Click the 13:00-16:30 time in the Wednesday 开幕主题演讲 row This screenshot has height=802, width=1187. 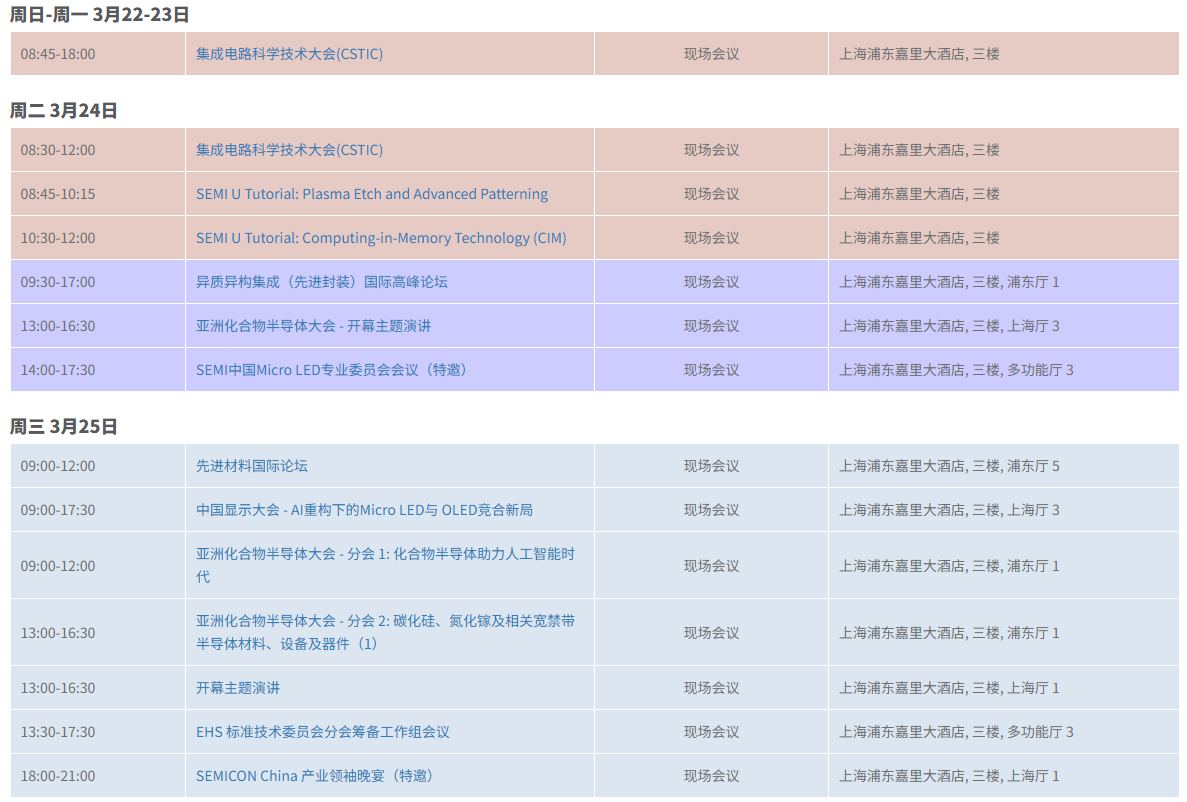coord(58,688)
